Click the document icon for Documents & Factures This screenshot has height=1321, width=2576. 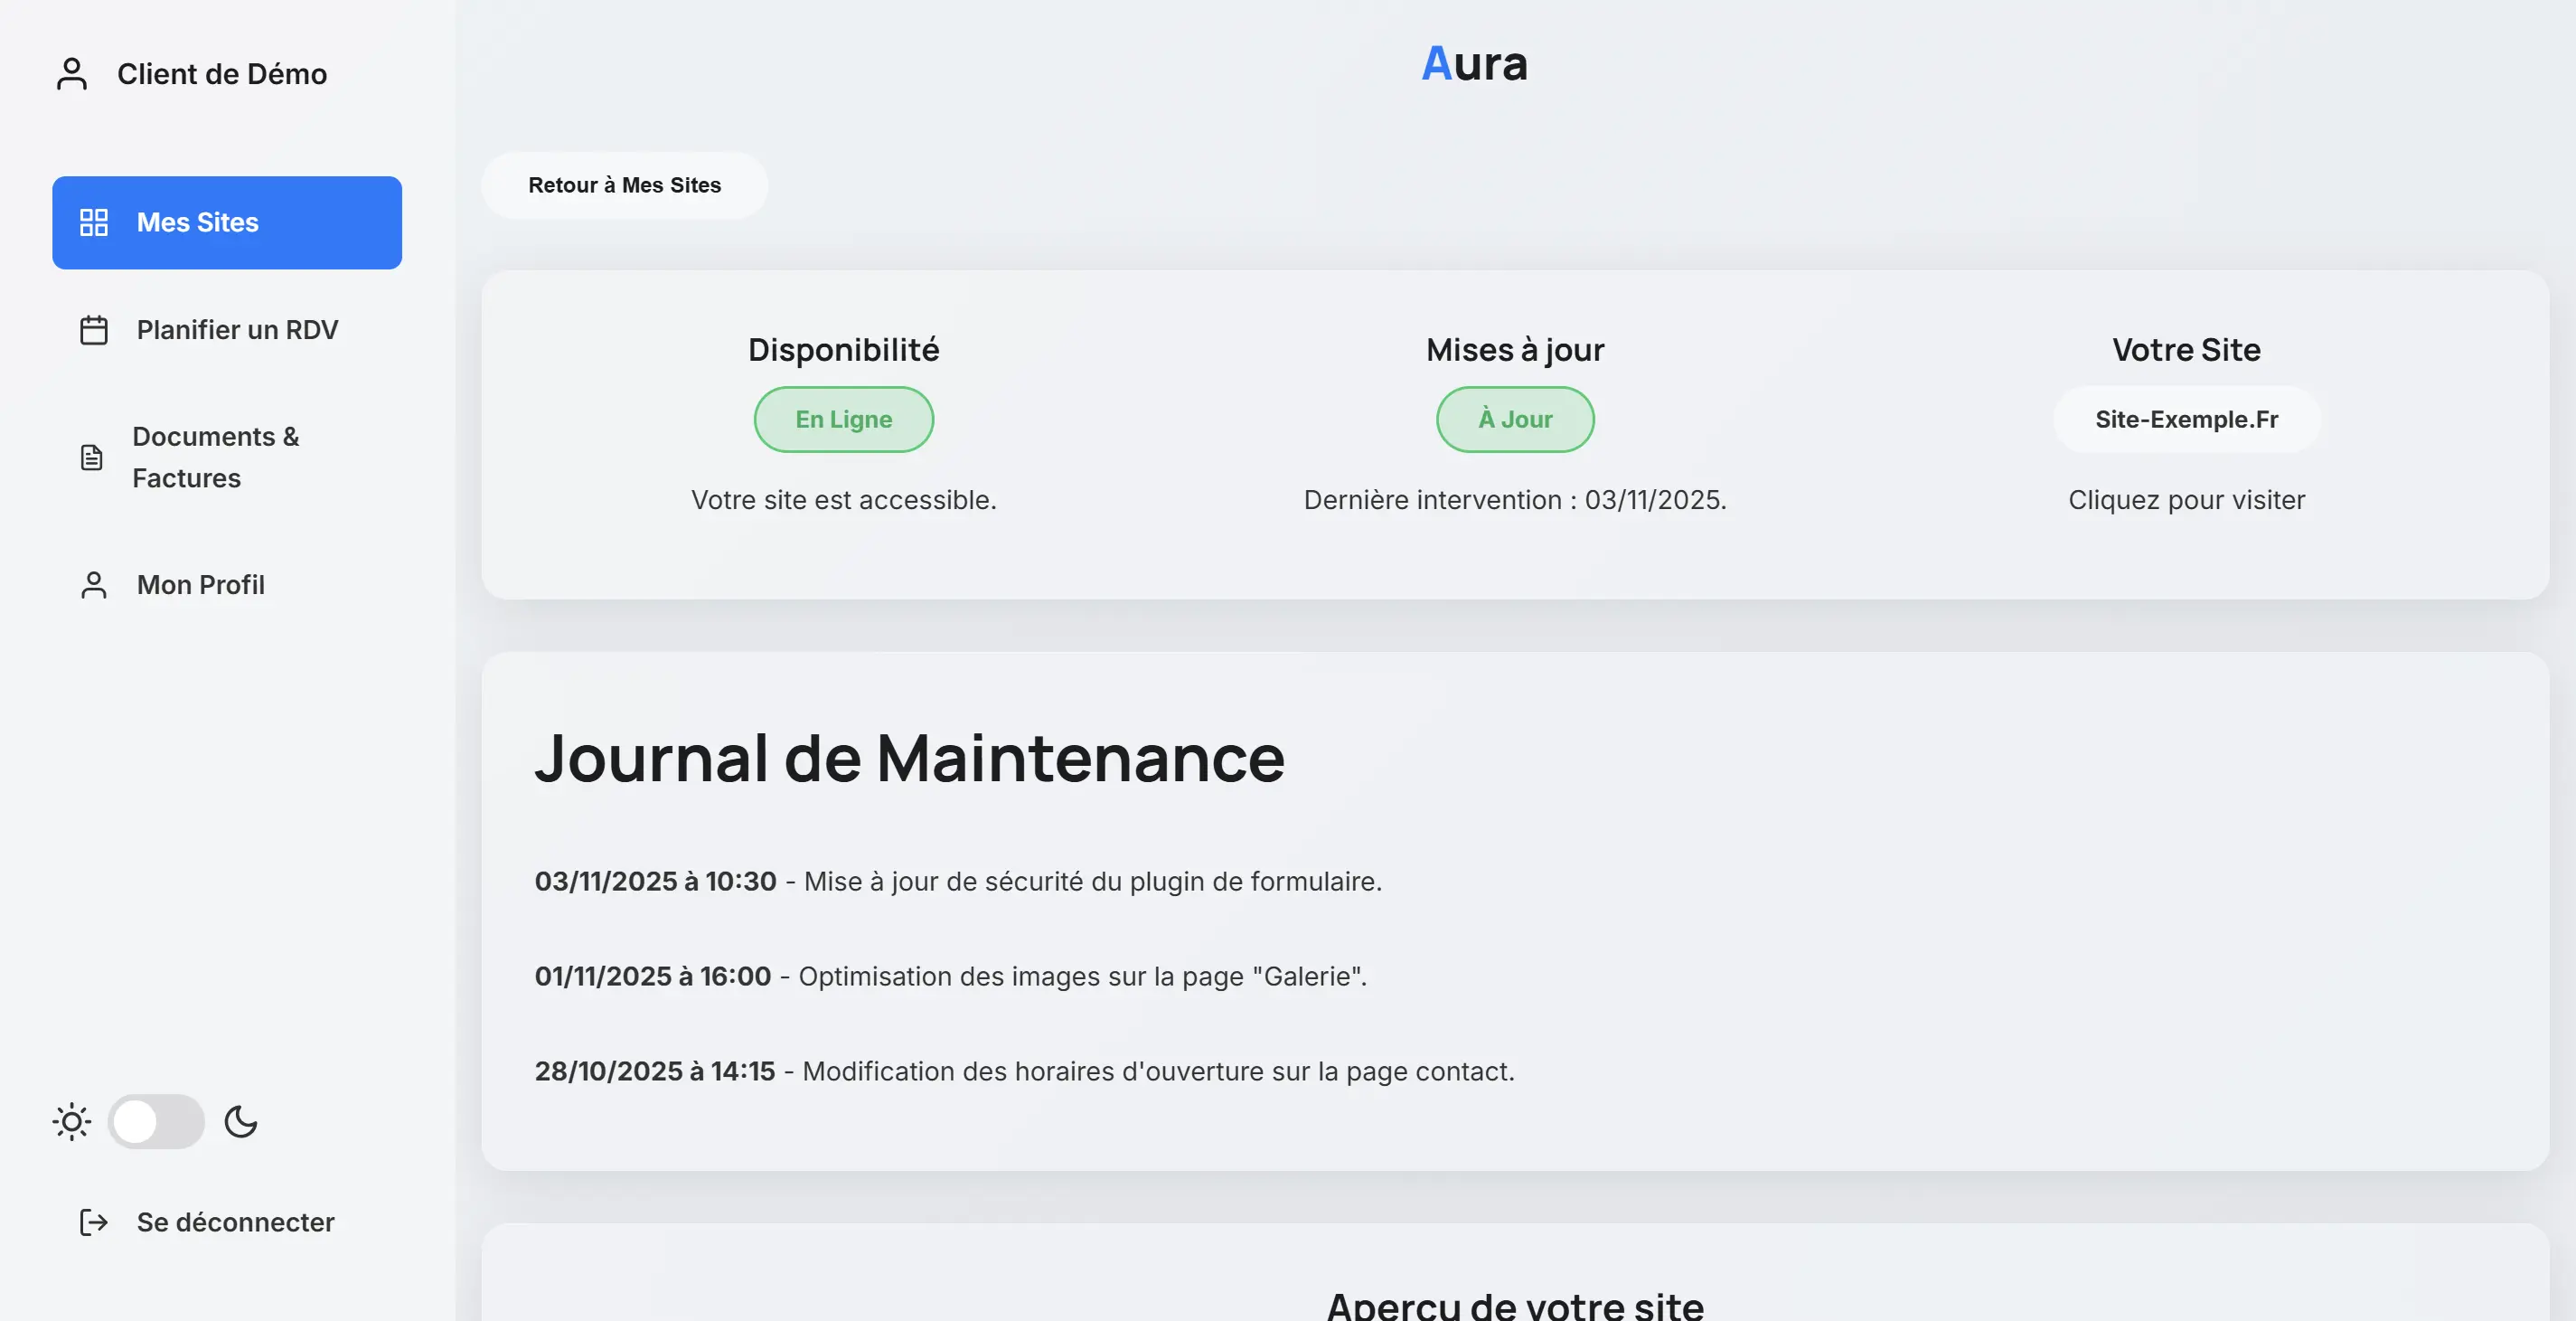[91, 457]
